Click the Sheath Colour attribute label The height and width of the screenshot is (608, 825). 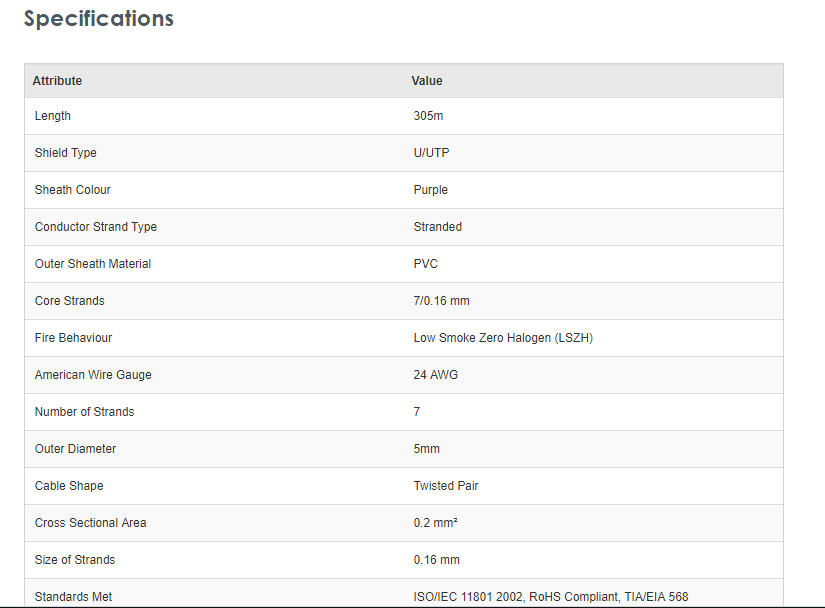[x=73, y=190]
